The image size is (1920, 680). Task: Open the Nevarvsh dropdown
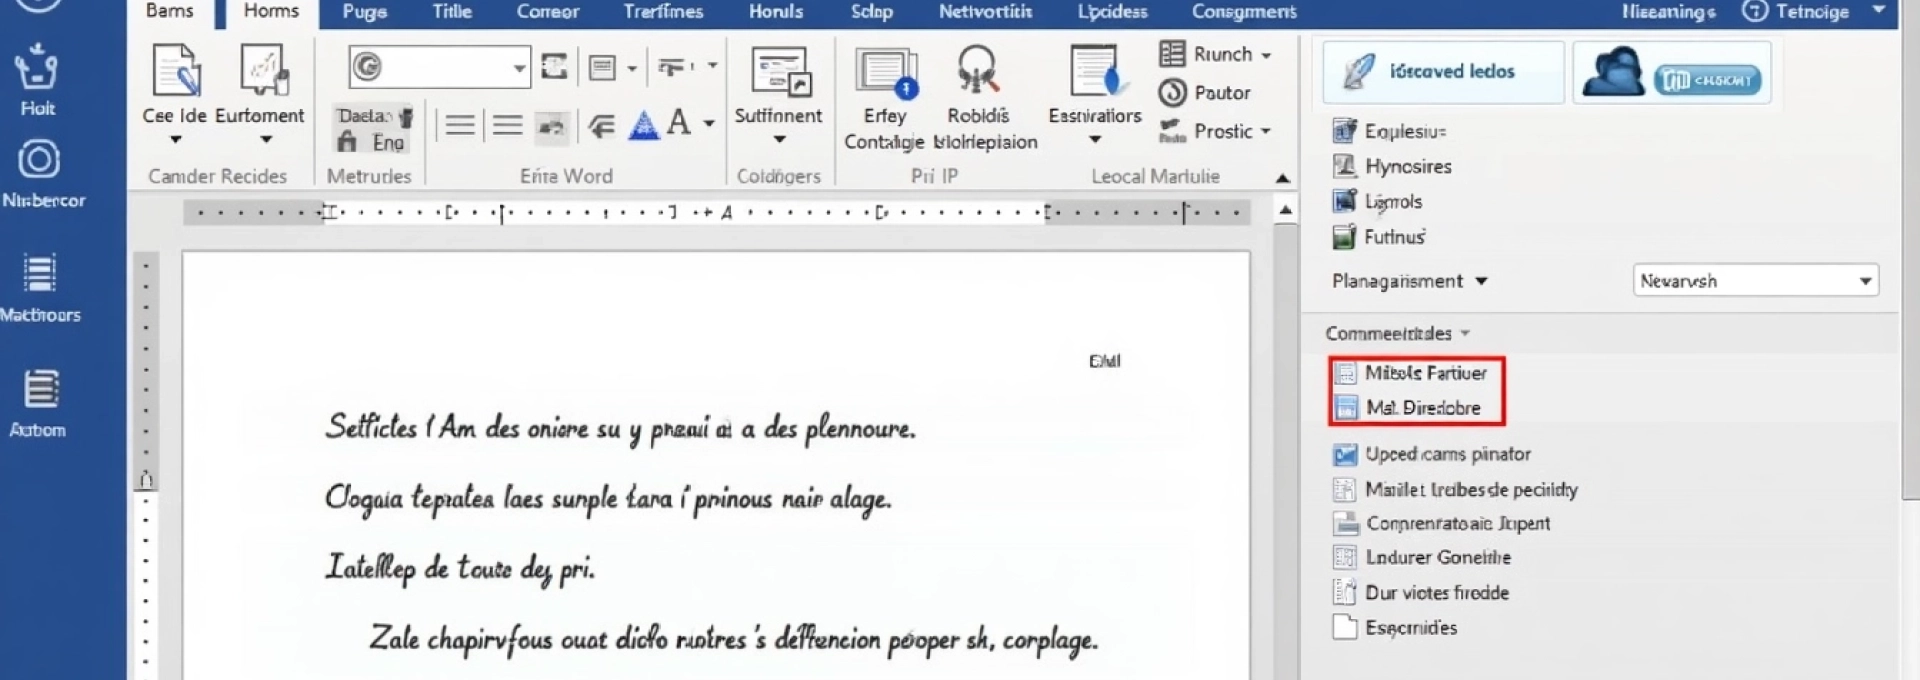pos(1756,281)
